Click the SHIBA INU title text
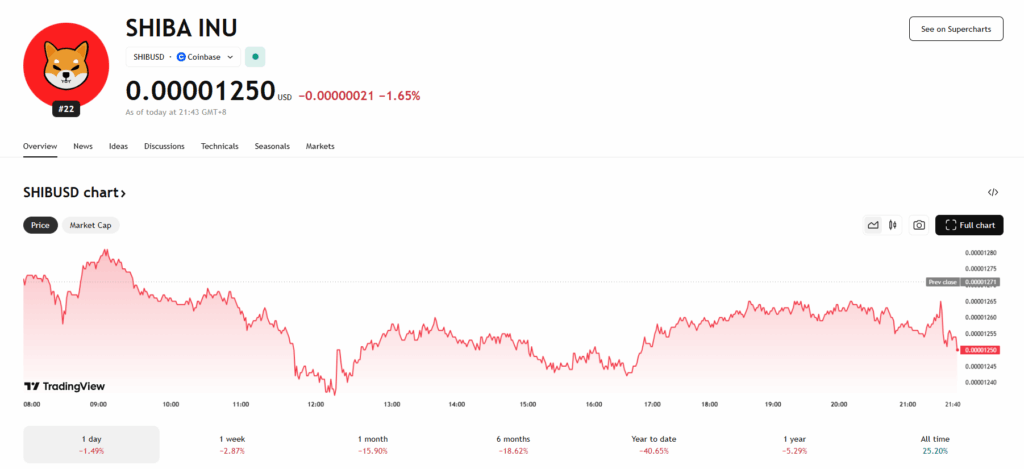 [181, 27]
